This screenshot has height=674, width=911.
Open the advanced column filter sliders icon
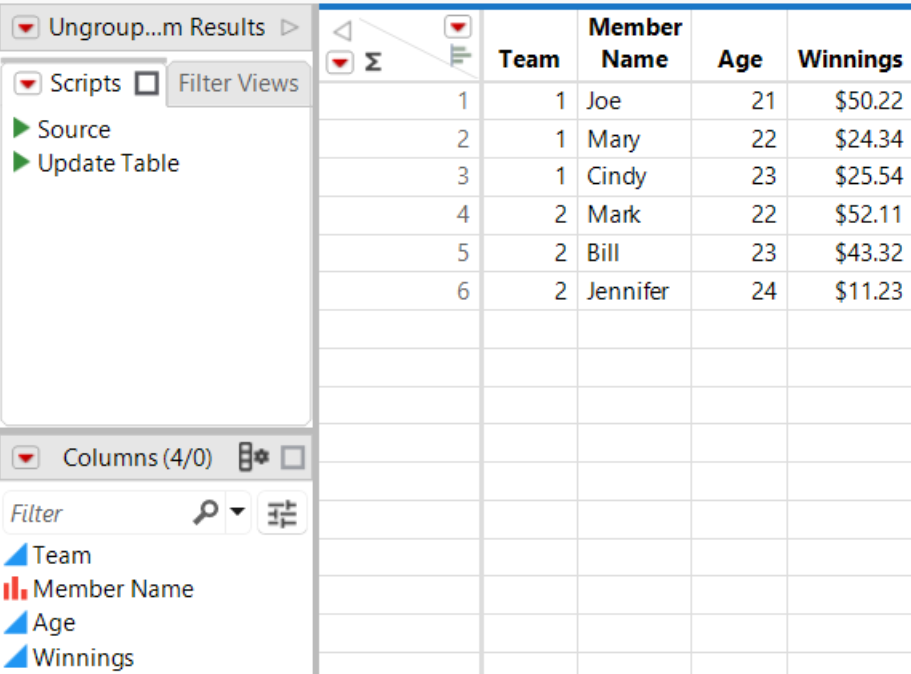(x=282, y=513)
